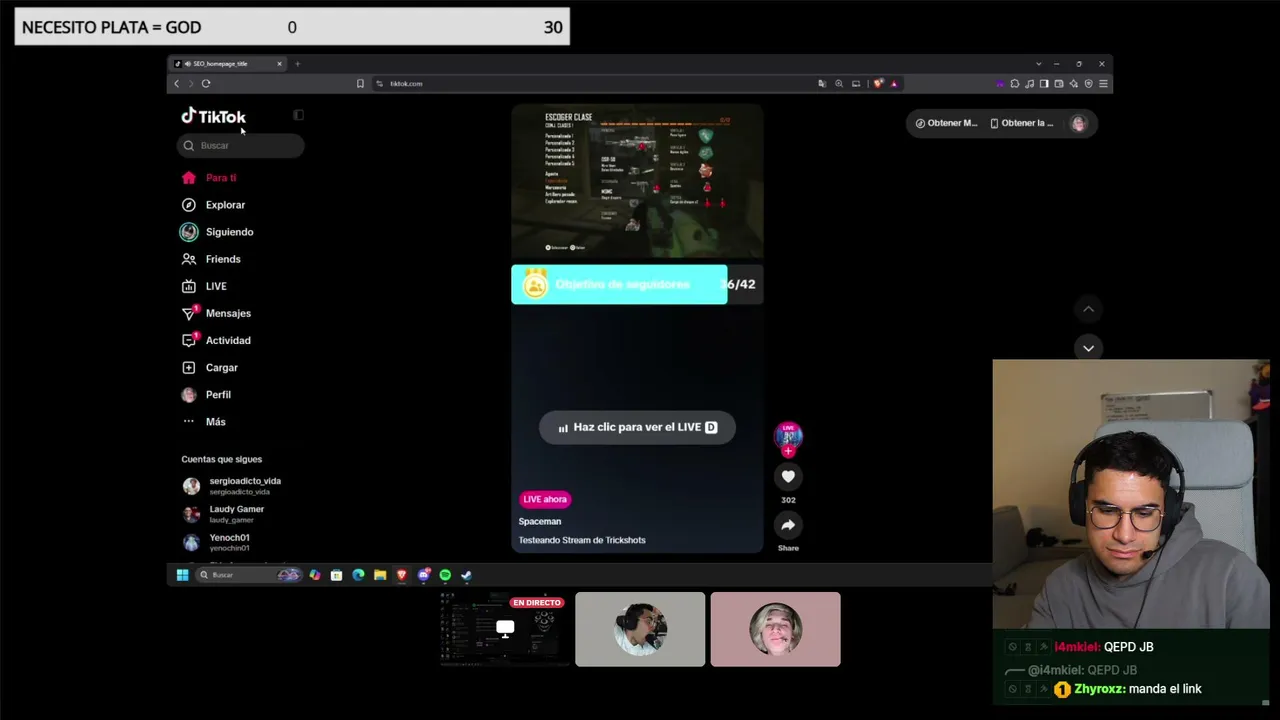
Task: Click the Obtener la... app button
Action: coord(1022,123)
